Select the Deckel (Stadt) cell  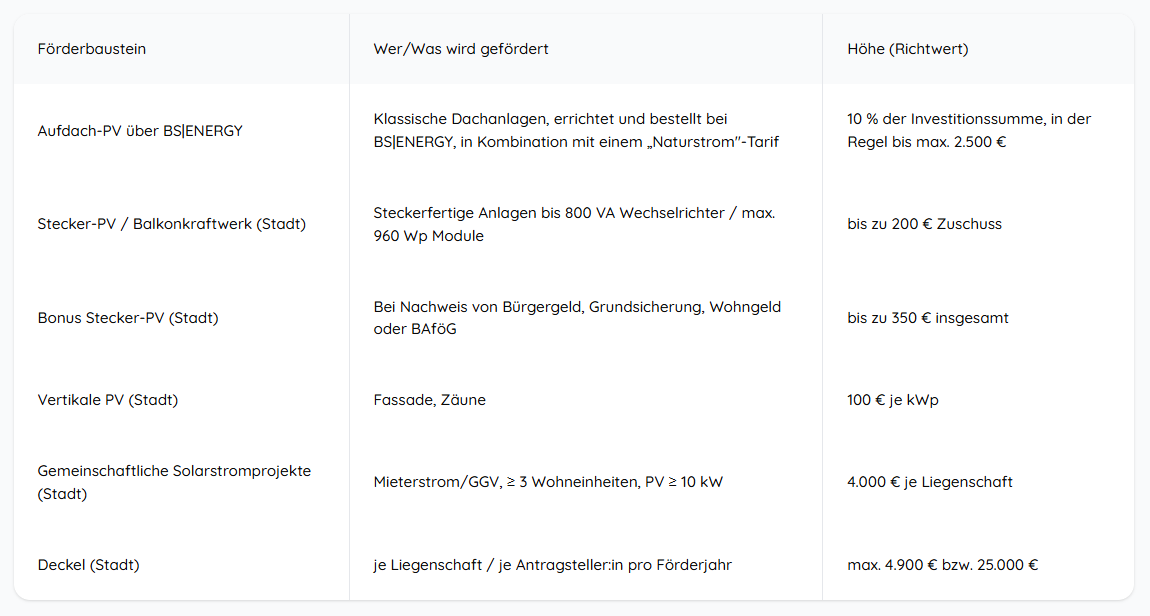click(89, 565)
